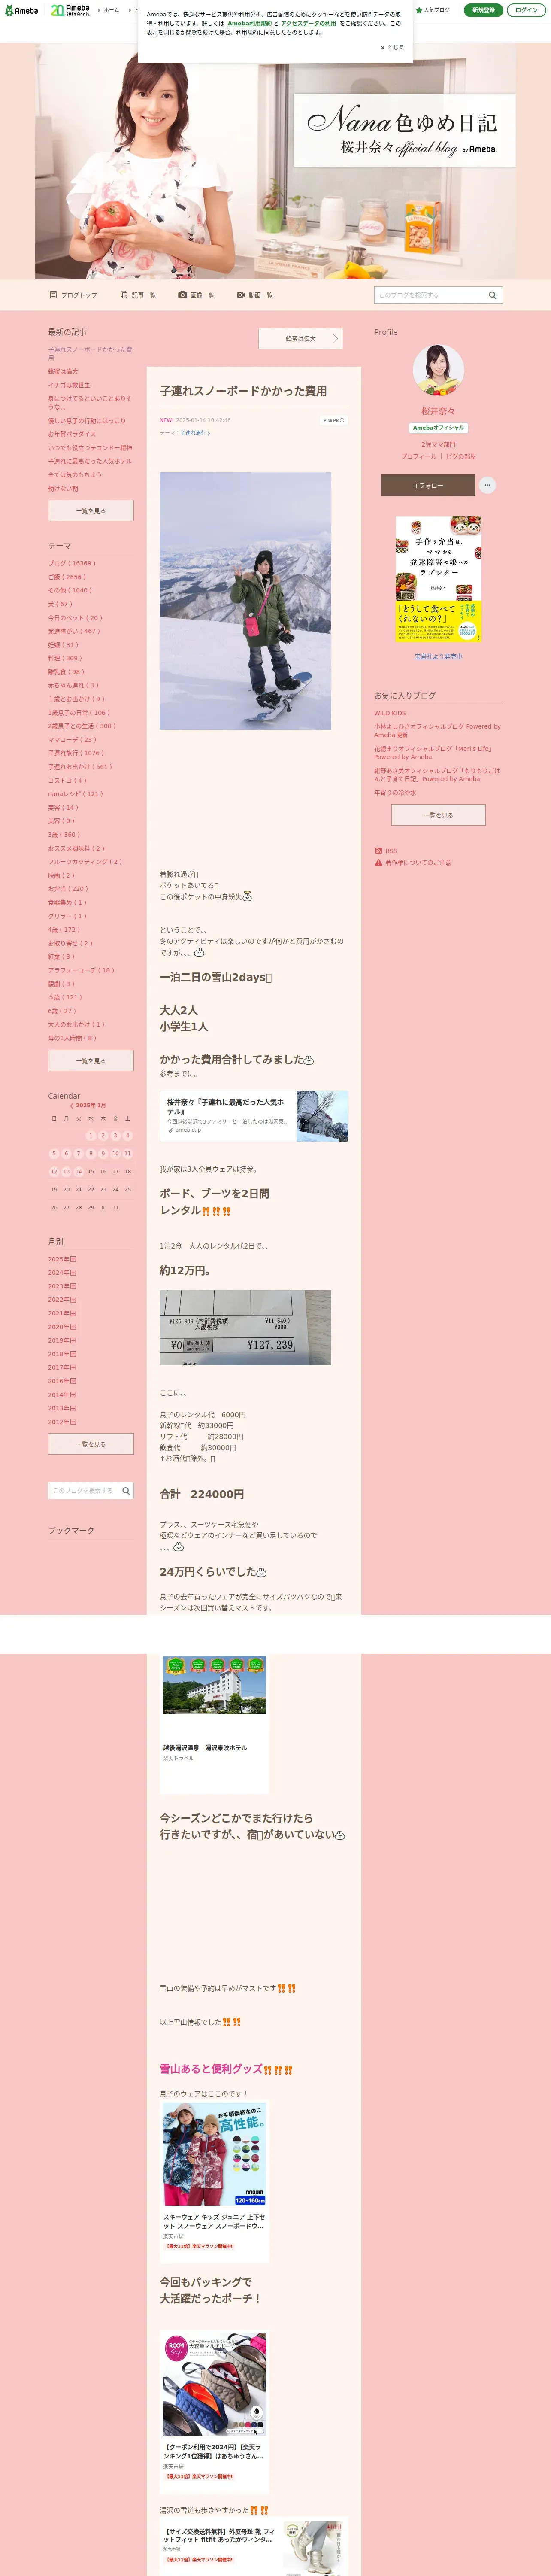Open the 桜井奈々 profile name link

tap(438, 411)
